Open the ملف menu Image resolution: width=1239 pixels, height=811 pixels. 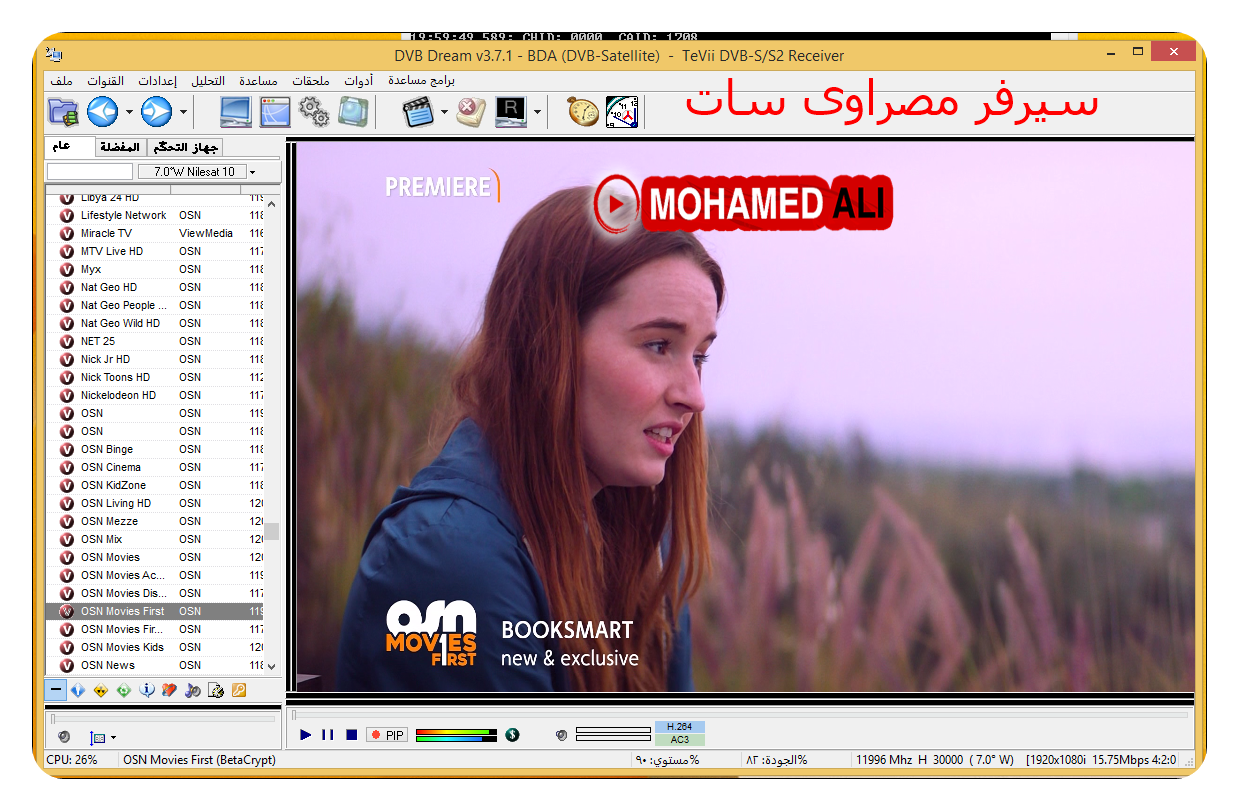(x=61, y=80)
